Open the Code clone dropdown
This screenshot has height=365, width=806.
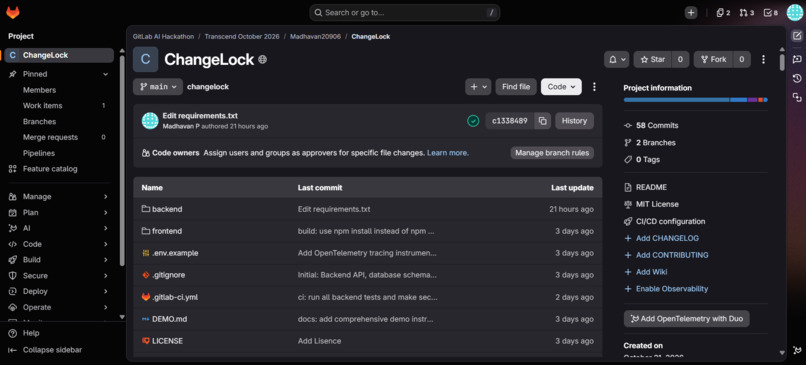coord(561,87)
